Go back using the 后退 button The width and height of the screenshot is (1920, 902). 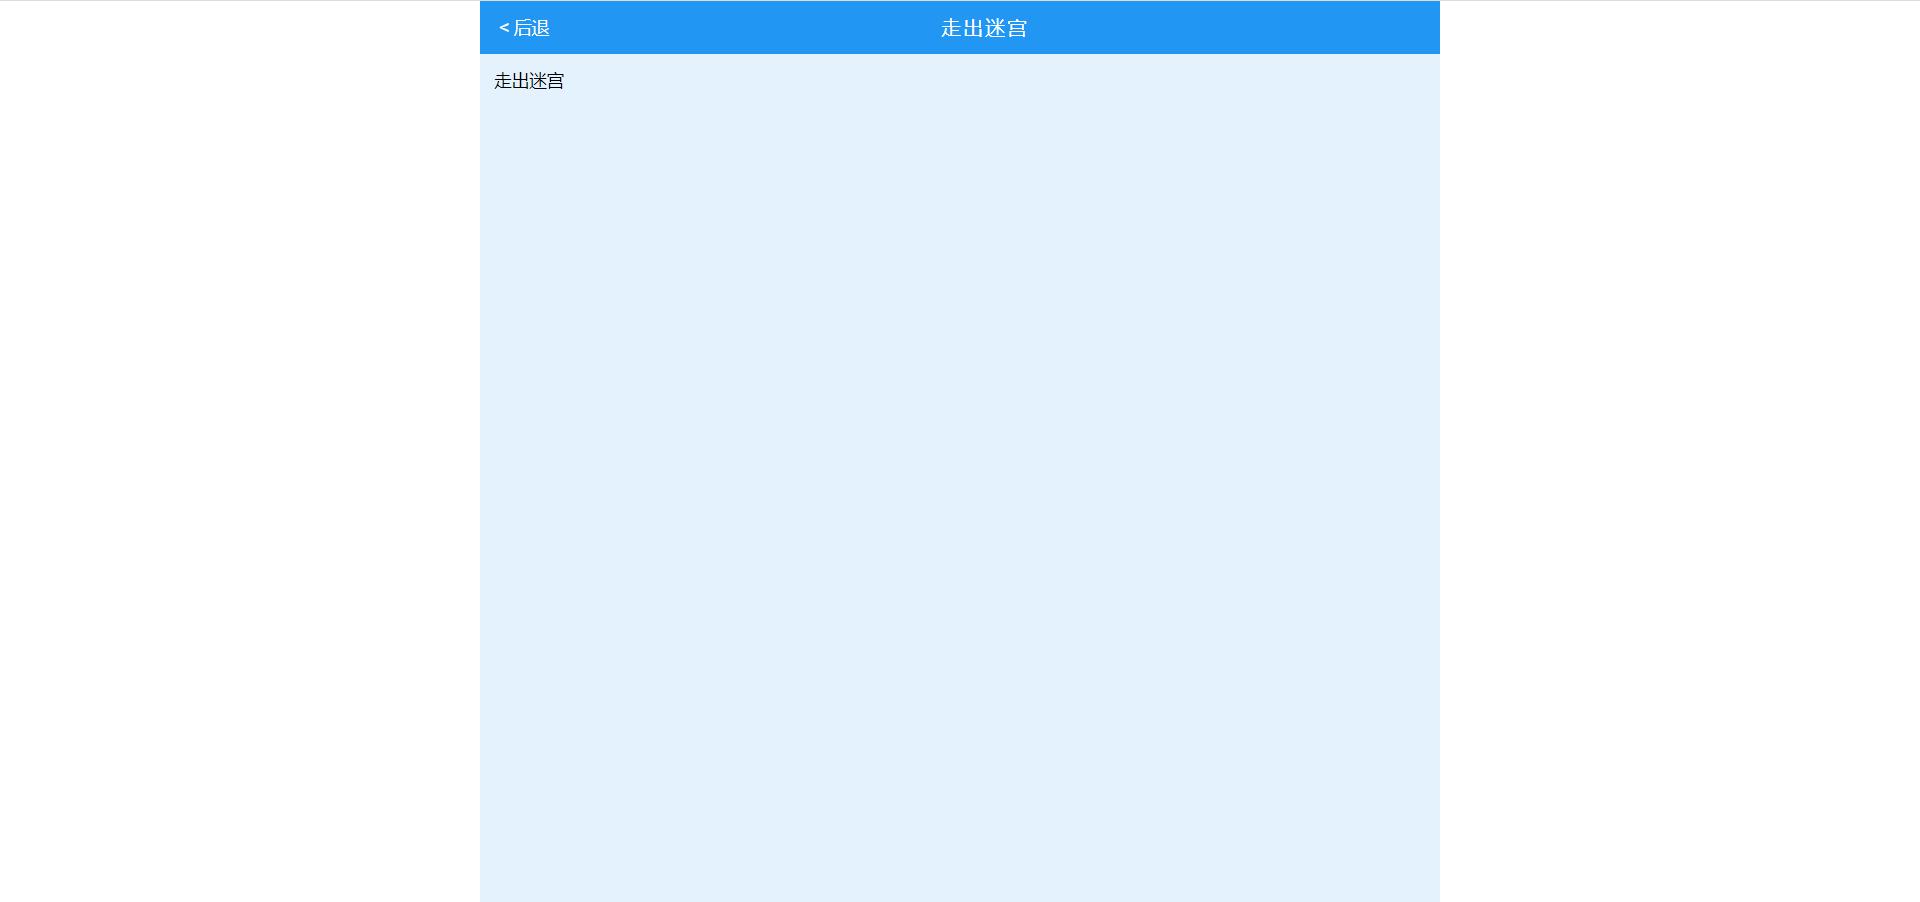tap(524, 28)
